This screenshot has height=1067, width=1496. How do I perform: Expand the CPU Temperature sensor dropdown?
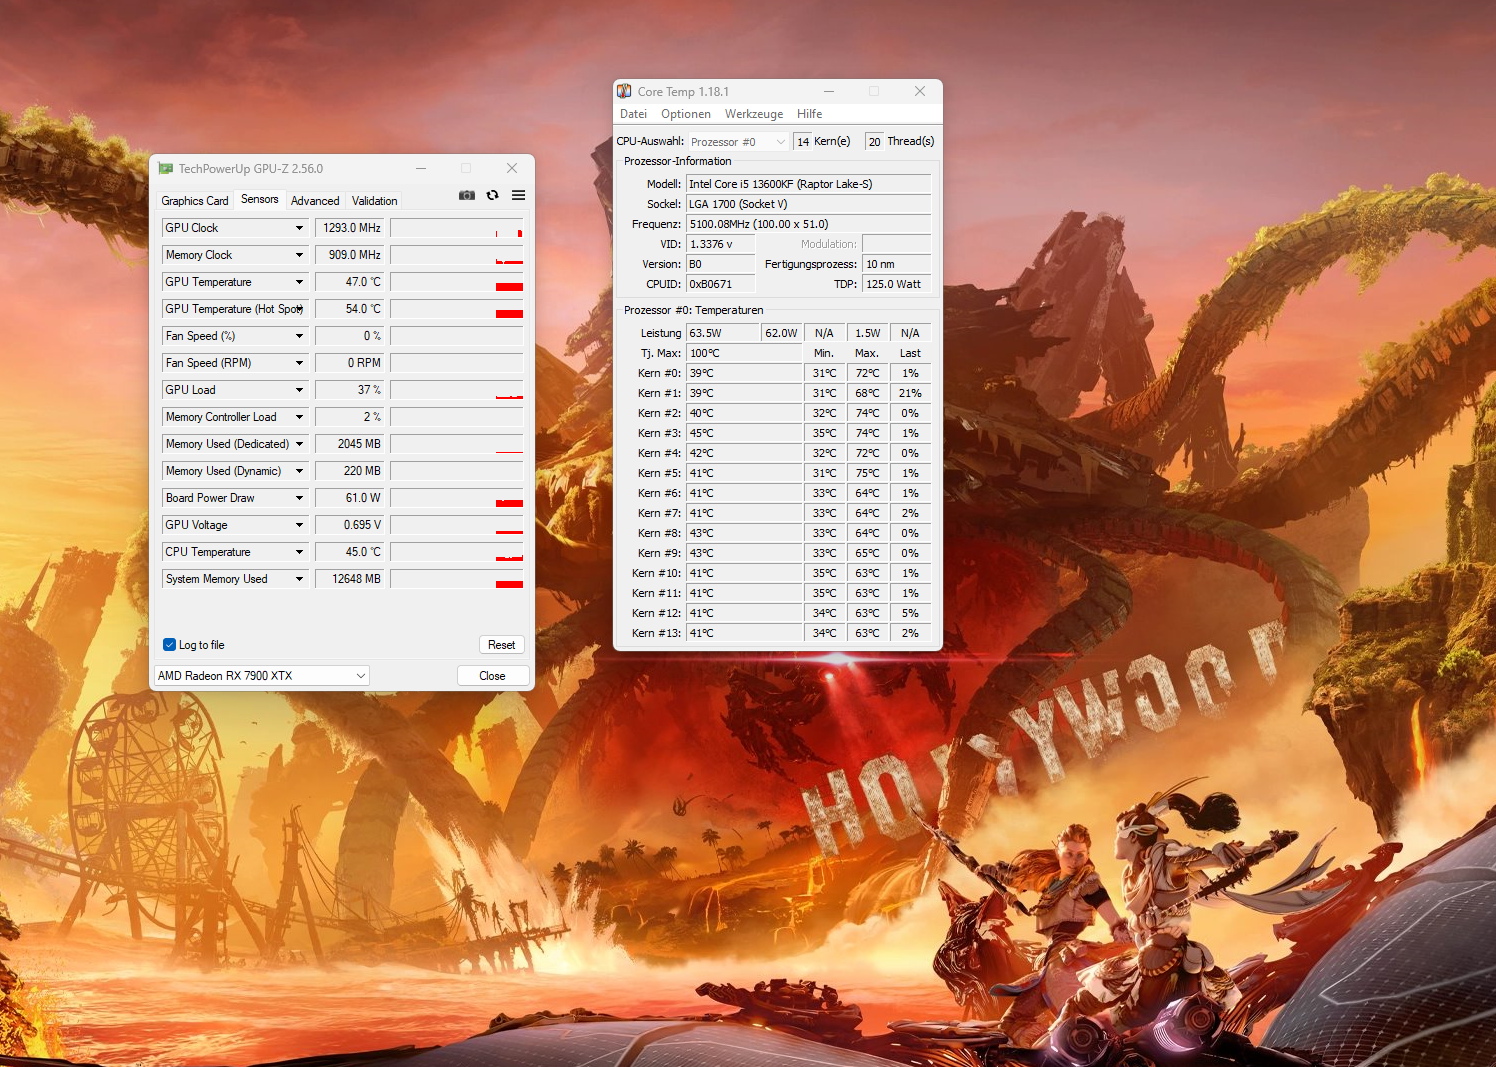(x=299, y=552)
